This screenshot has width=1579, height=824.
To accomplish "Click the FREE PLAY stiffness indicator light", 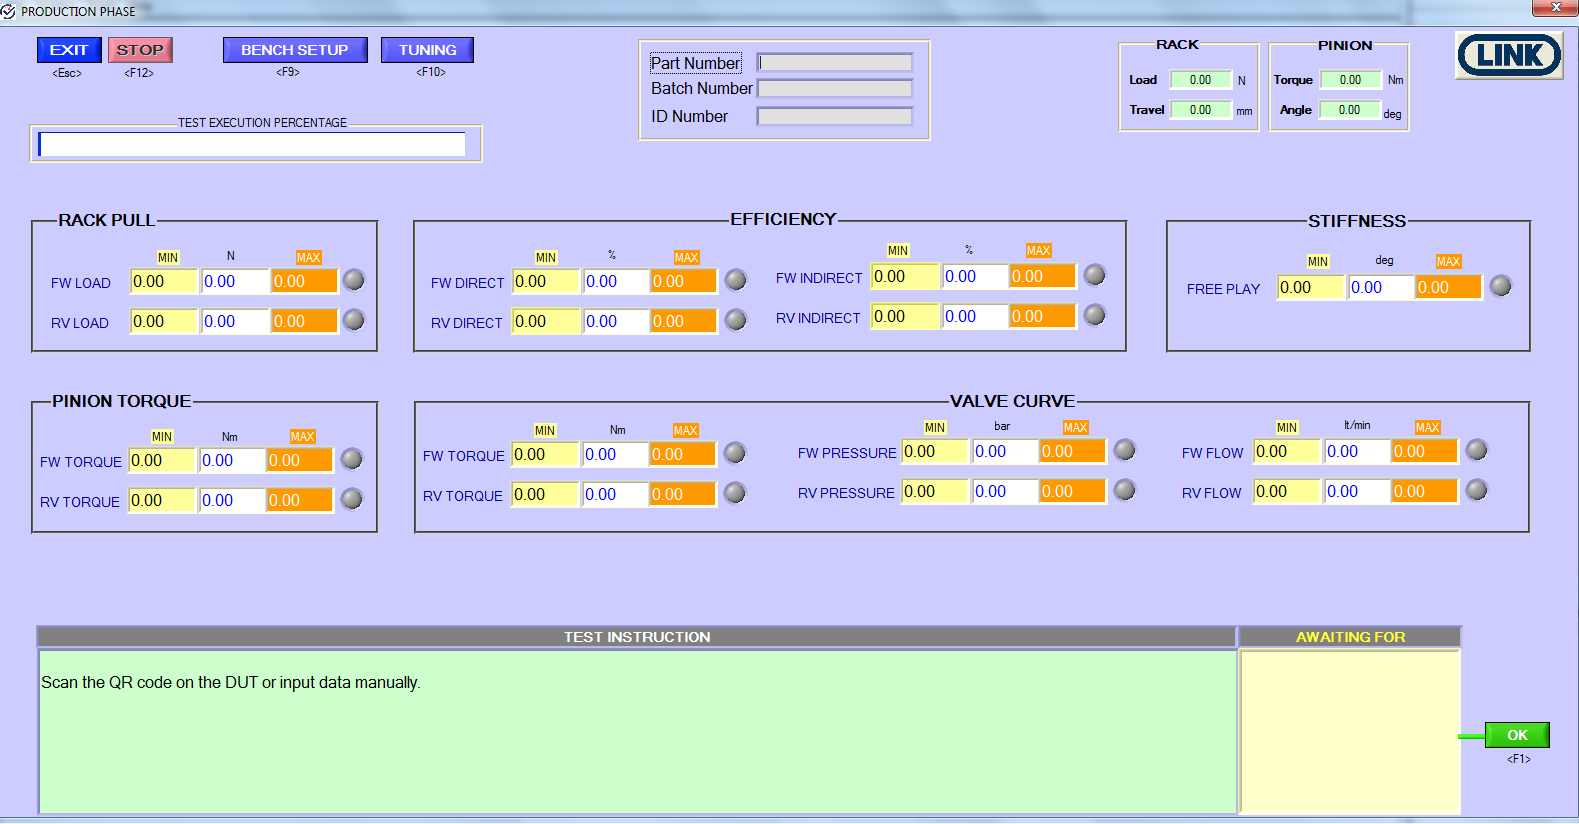I will (x=1501, y=286).
